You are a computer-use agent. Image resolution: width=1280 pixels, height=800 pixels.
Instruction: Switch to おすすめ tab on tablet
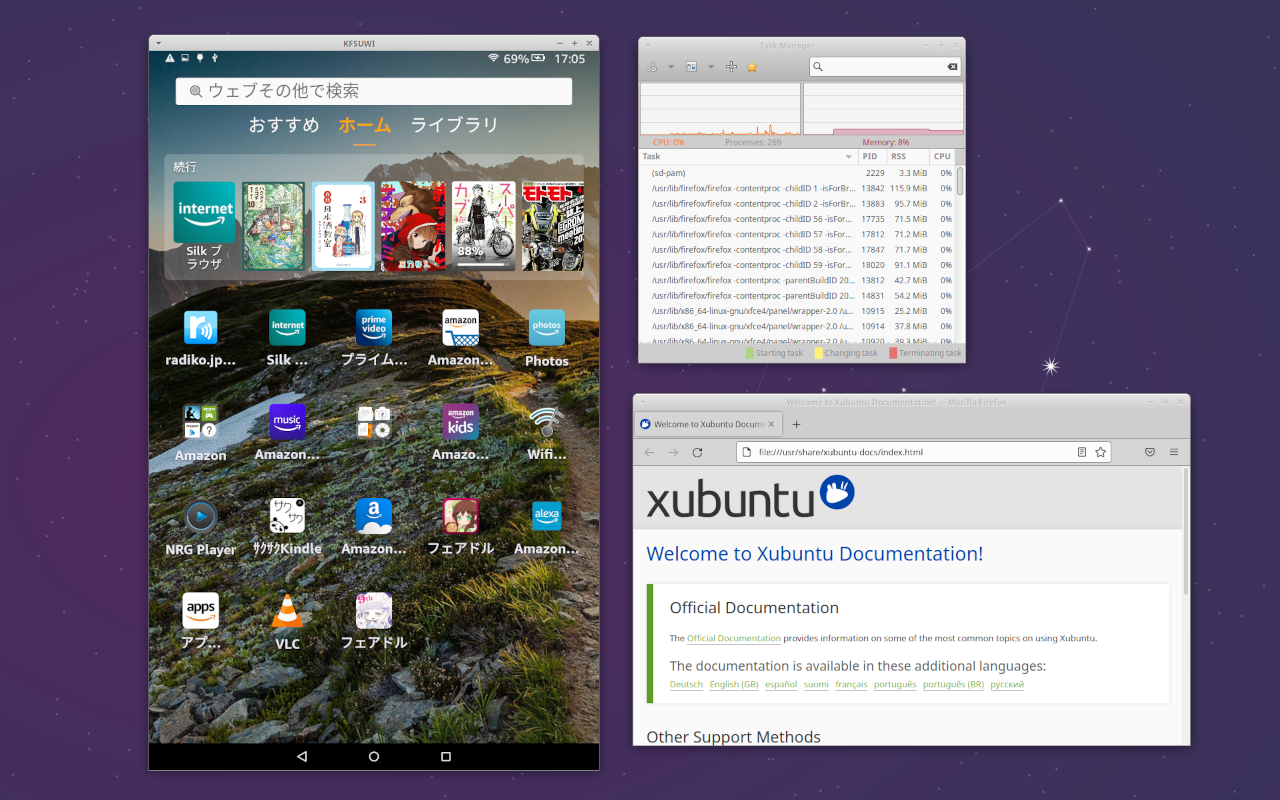(284, 125)
